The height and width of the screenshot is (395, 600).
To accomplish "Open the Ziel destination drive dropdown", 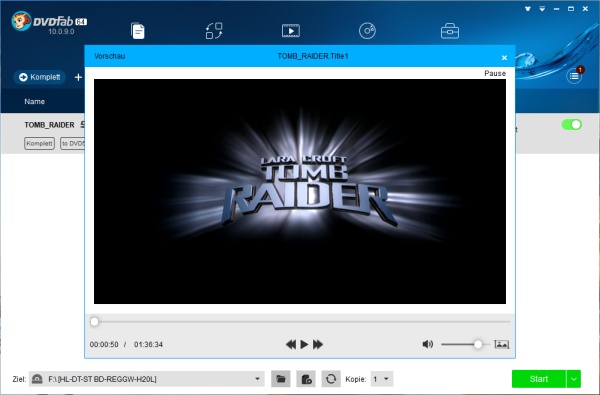I will click(147, 379).
